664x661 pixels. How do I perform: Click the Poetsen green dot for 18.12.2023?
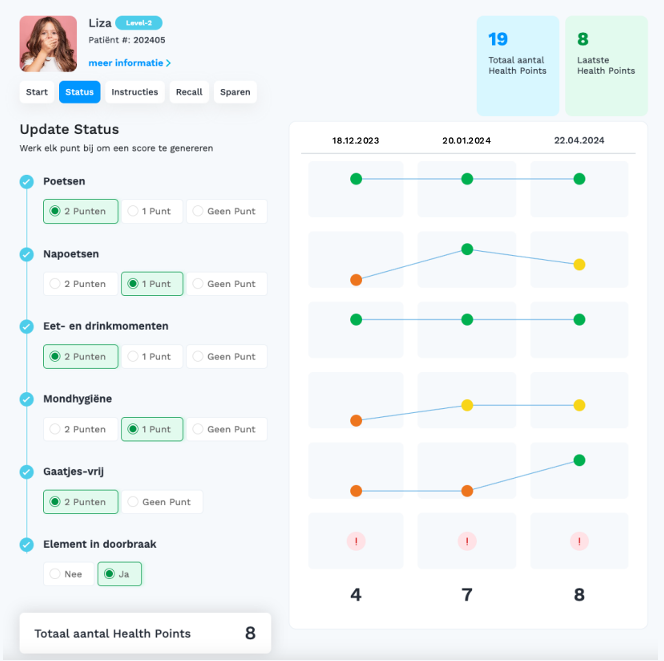tap(356, 179)
